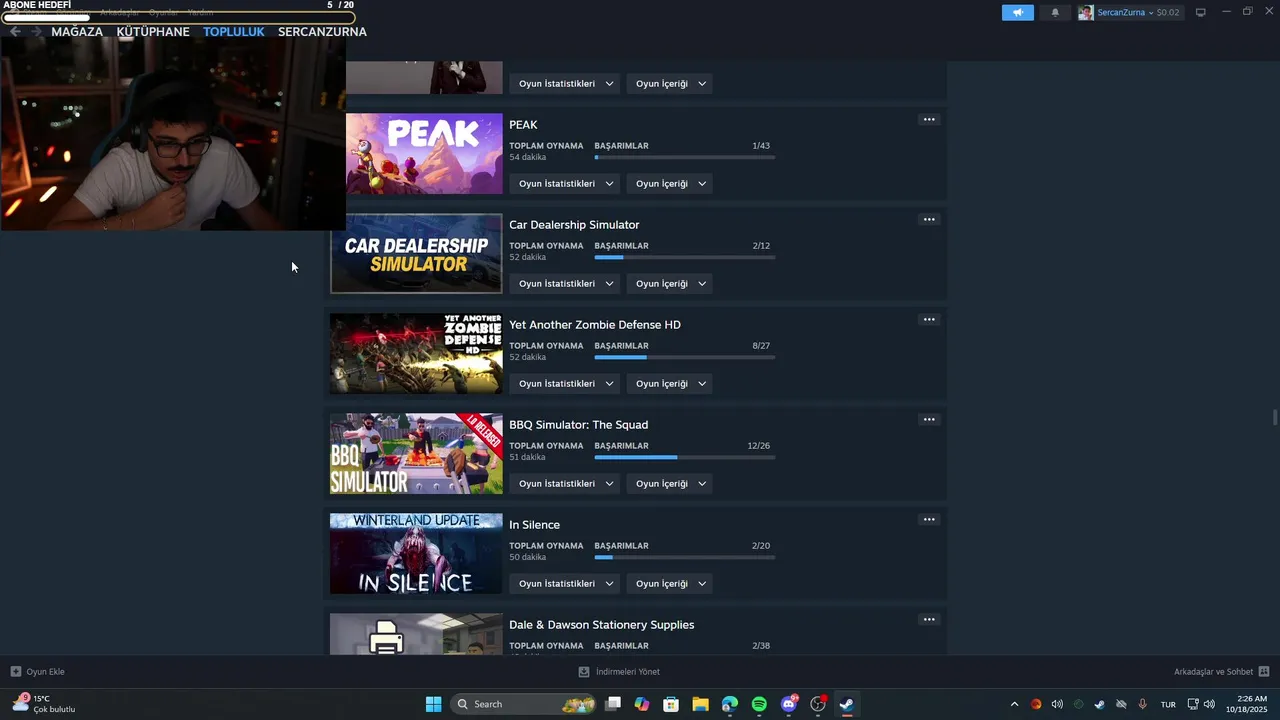The width and height of the screenshot is (1280, 720).
Task: Open the notifications bell
Action: [1055, 13]
